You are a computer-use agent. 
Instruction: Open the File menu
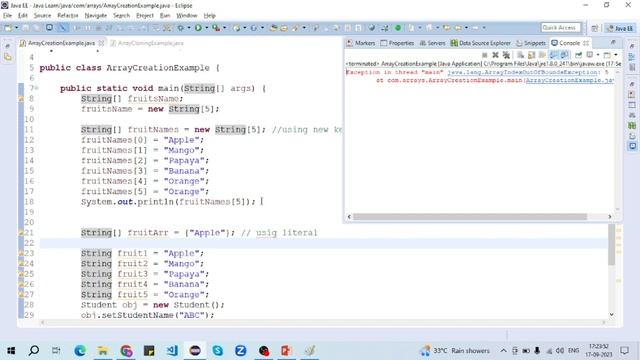click(7, 16)
